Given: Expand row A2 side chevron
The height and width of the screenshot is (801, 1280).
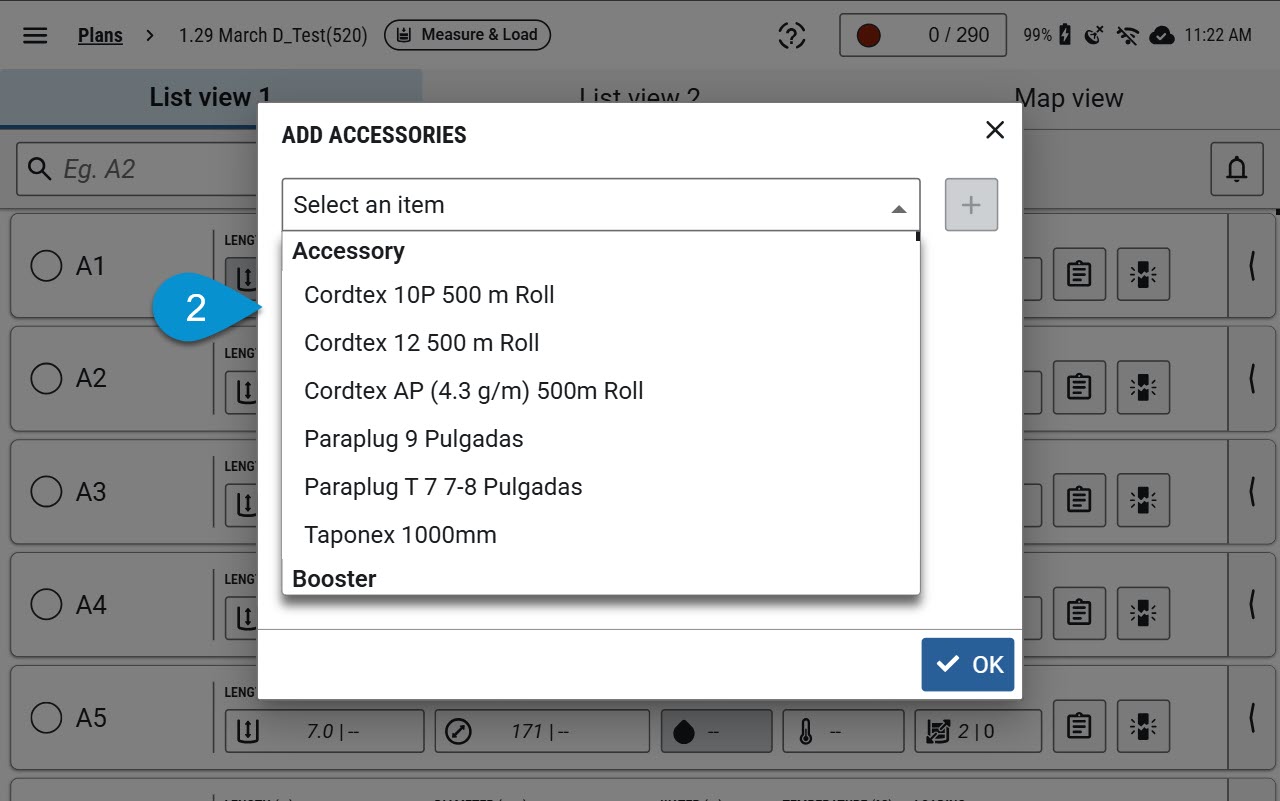Looking at the screenshot, I should (x=1252, y=379).
